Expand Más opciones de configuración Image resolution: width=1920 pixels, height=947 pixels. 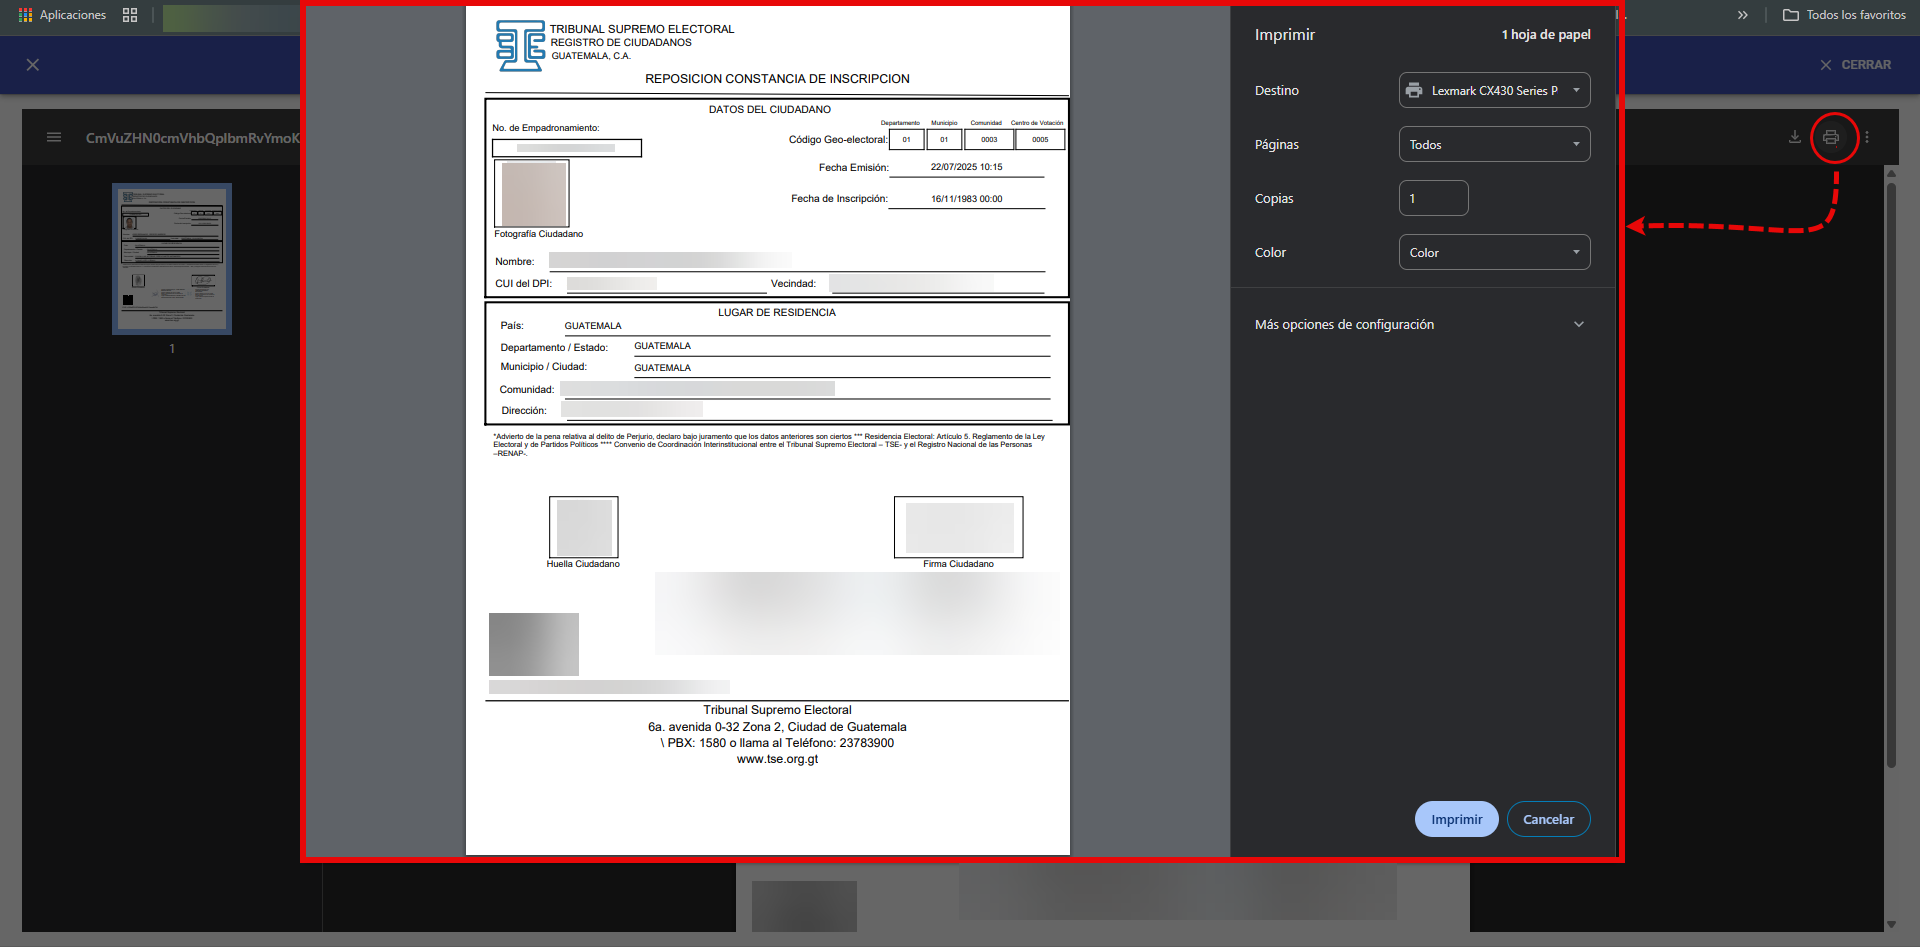point(1420,324)
